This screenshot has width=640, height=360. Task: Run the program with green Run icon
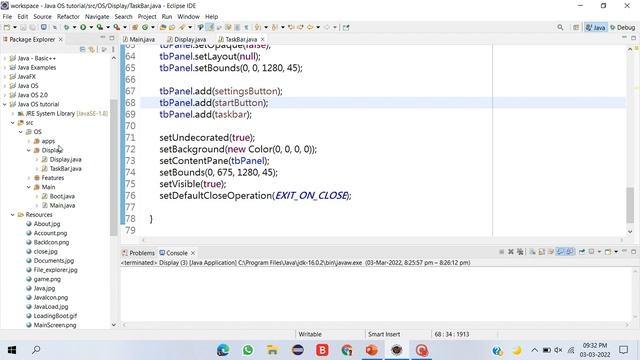point(83,27)
